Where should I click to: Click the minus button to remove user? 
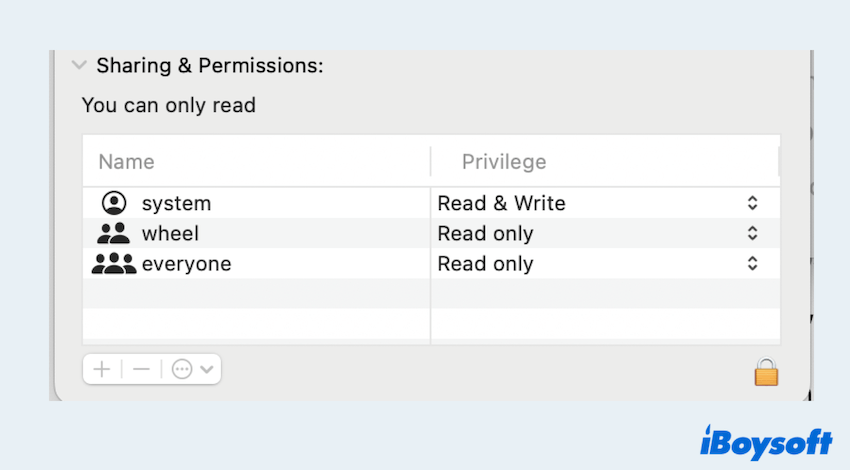141,369
